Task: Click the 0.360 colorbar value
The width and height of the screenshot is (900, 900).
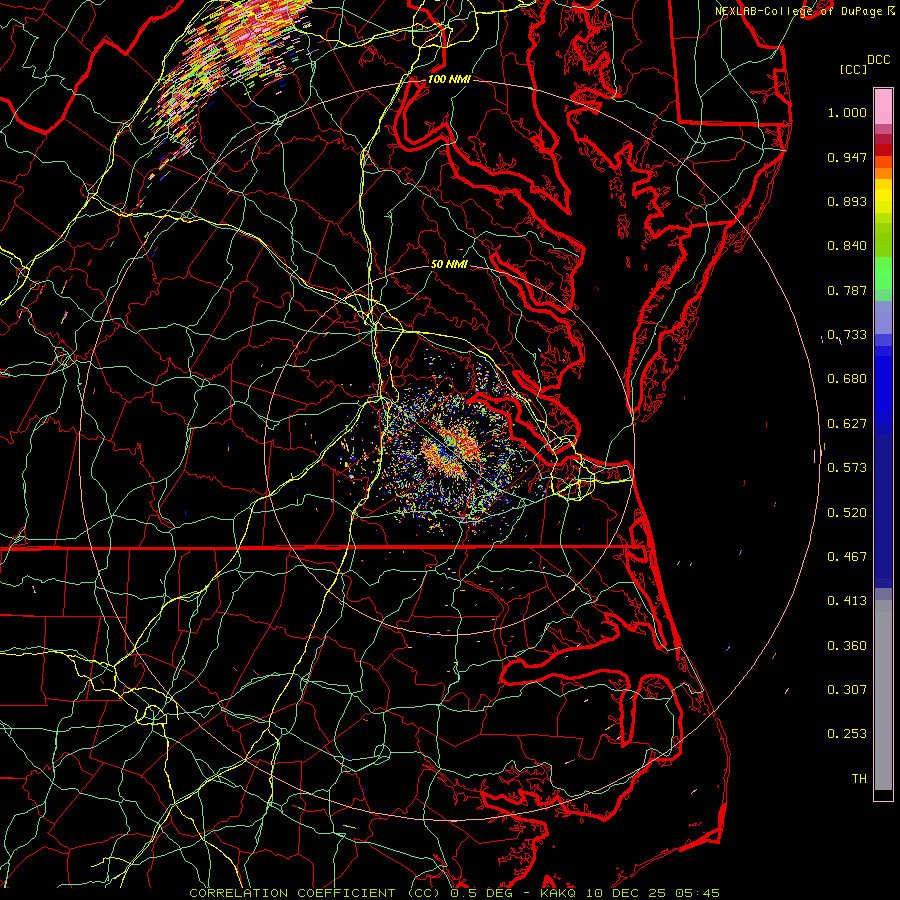Action: click(847, 646)
